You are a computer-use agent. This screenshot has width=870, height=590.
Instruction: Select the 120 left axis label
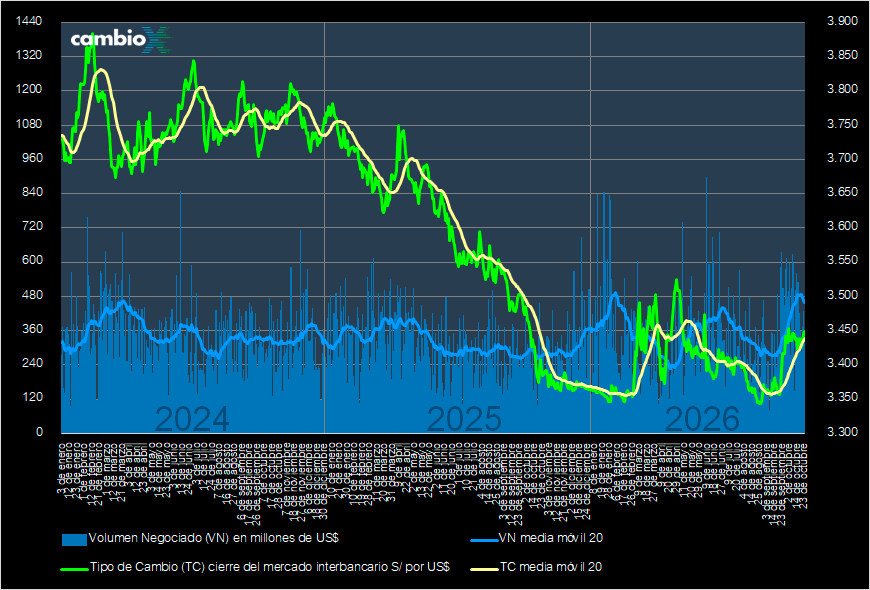[x=32, y=398]
